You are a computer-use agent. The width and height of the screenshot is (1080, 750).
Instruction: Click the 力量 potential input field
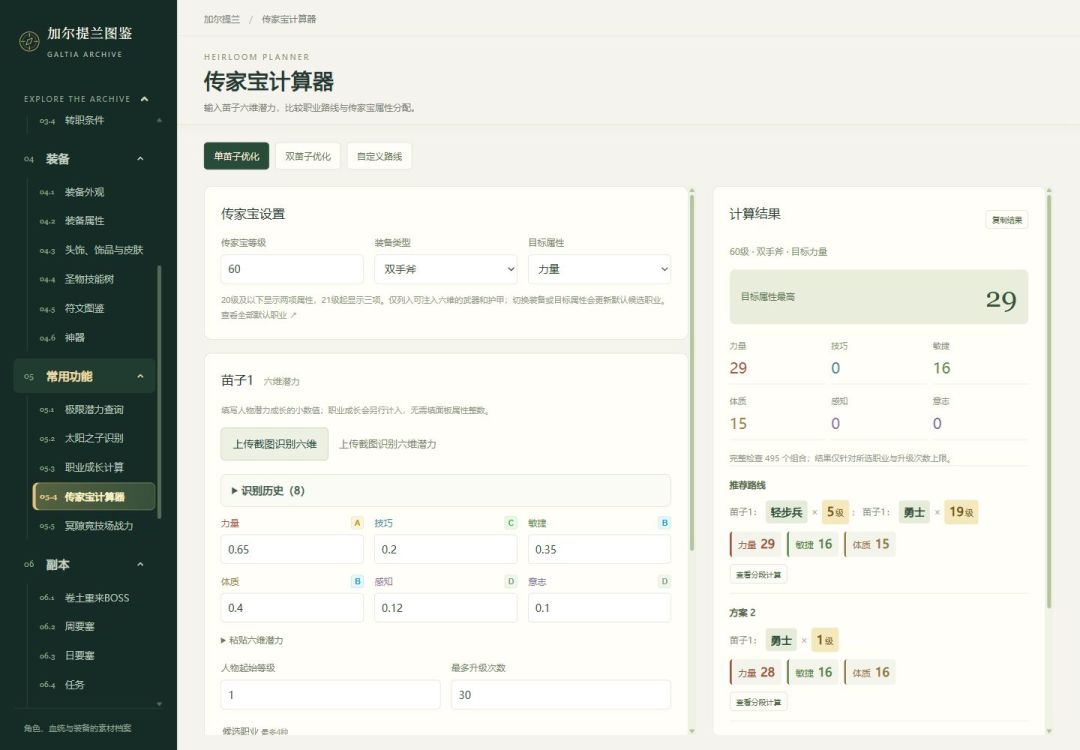click(x=292, y=550)
